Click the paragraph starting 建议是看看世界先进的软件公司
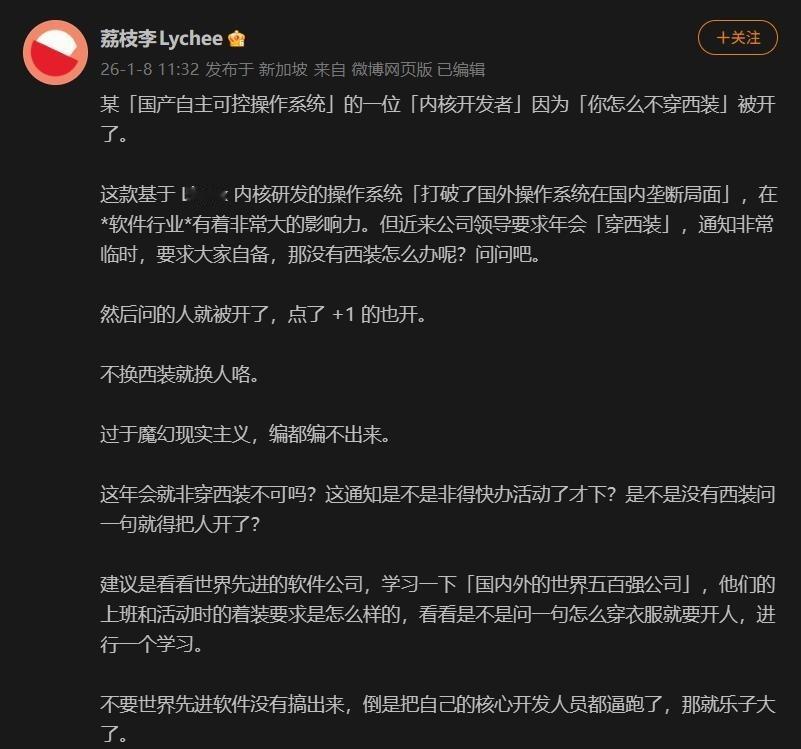 (438, 615)
